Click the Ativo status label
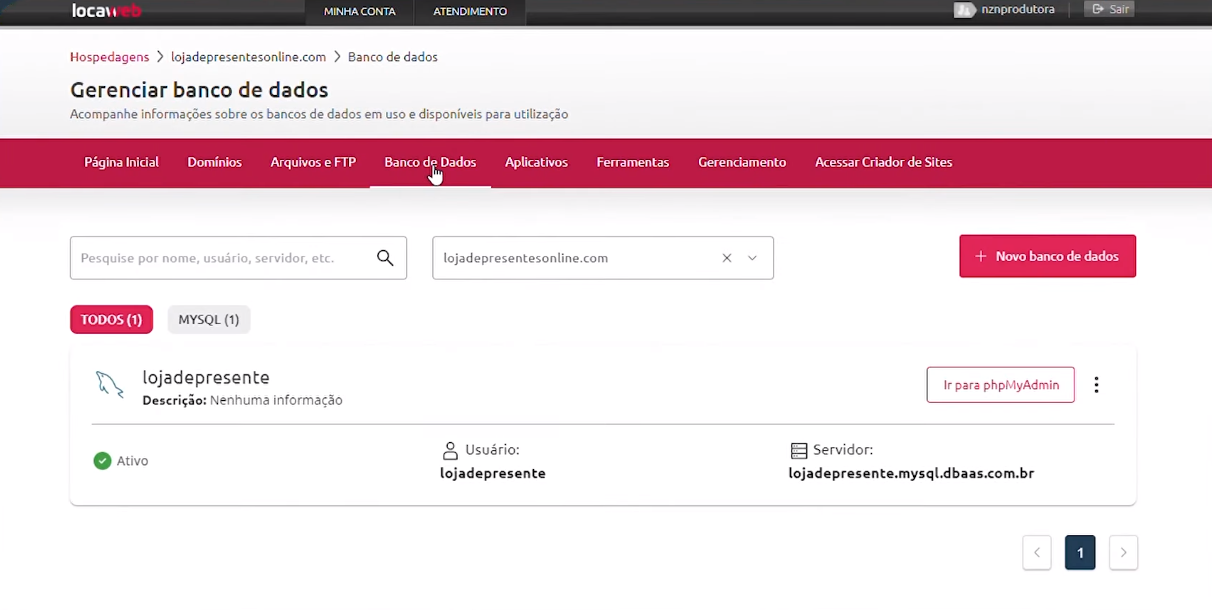The height and width of the screenshot is (610, 1212). pyautogui.click(x=132, y=461)
